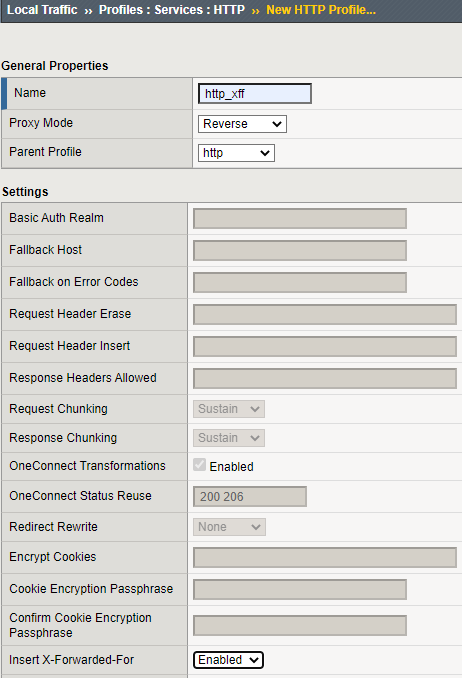Click the Response Headers Allowed field
The width and height of the screenshot is (462, 678).
[325, 378]
